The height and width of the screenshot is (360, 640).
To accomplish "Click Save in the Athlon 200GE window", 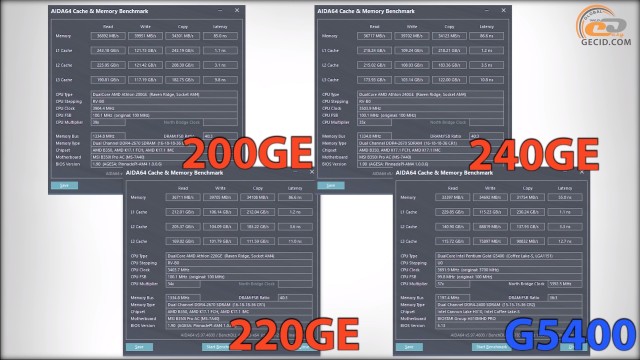I will coord(64,185).
